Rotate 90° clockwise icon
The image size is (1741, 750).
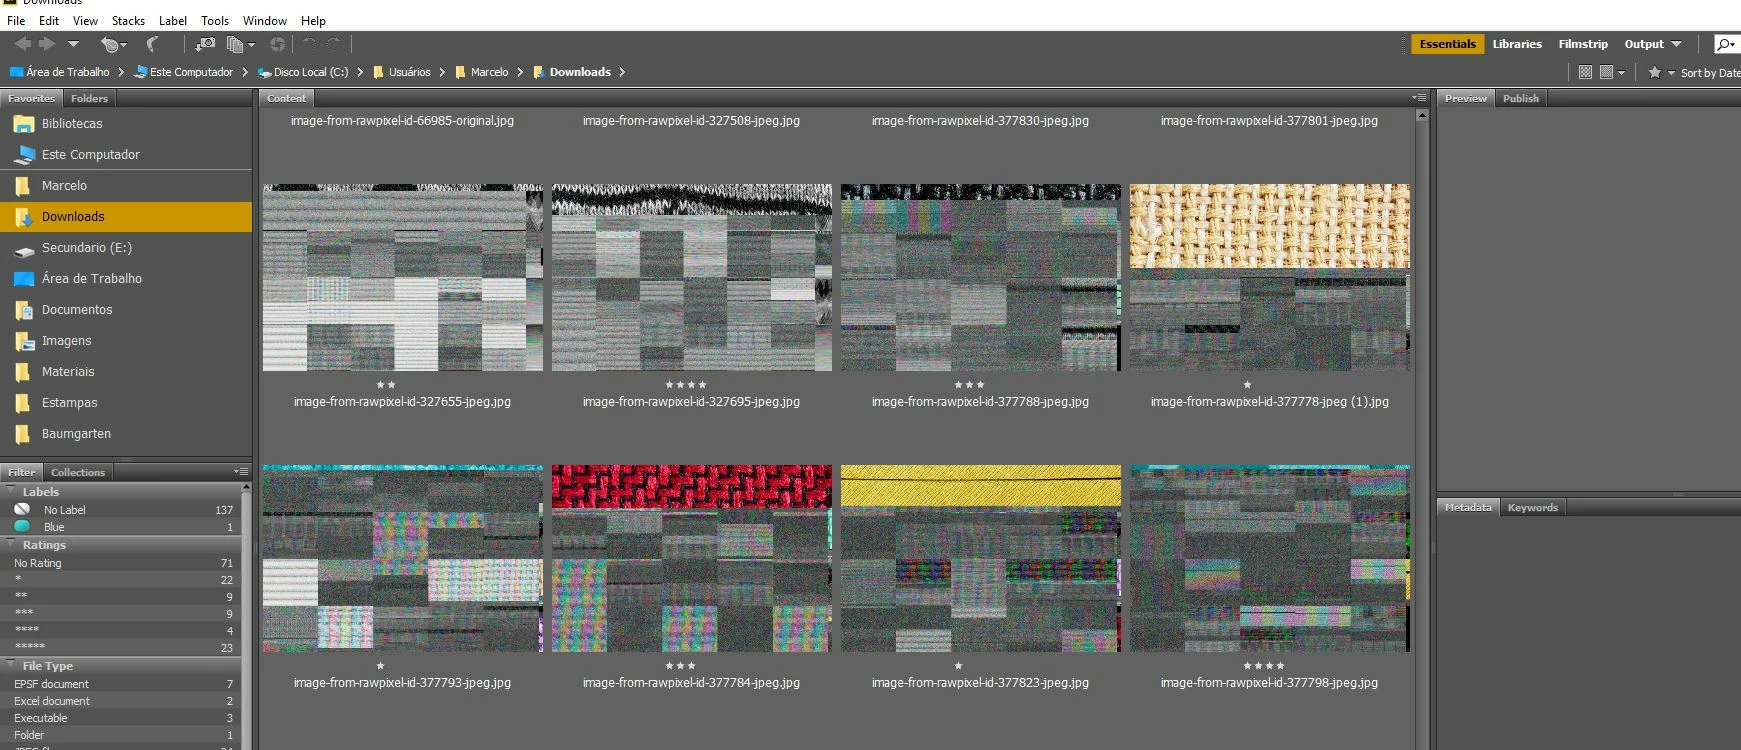pos(334,44)
